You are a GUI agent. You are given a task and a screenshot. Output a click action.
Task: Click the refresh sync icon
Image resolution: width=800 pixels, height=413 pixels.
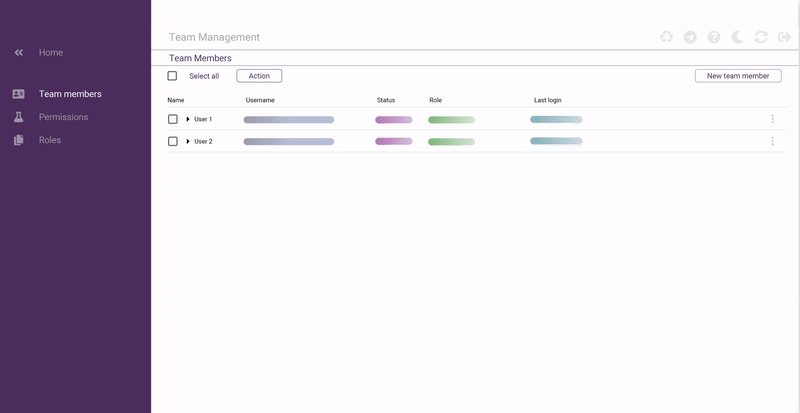(x=761, y=37)
